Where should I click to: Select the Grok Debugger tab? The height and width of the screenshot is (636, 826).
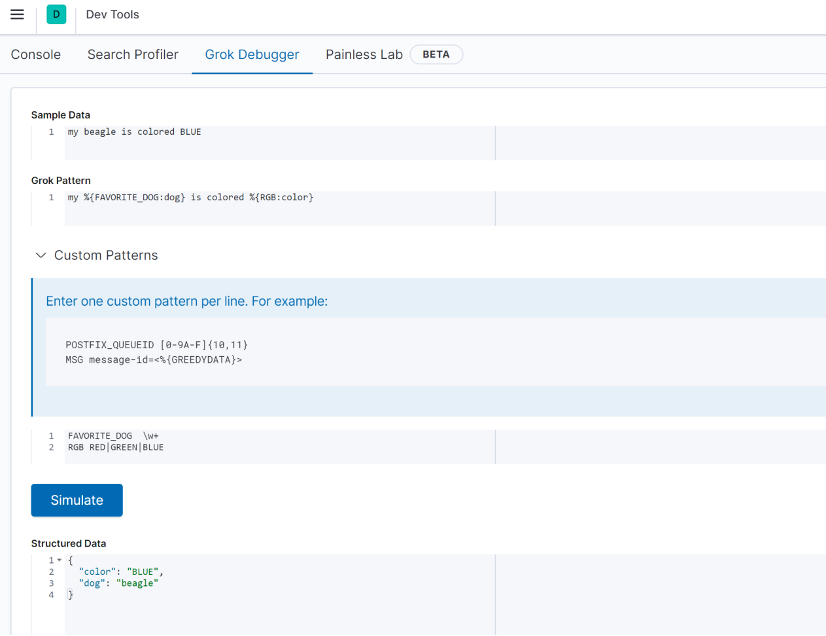click(252, 54)
